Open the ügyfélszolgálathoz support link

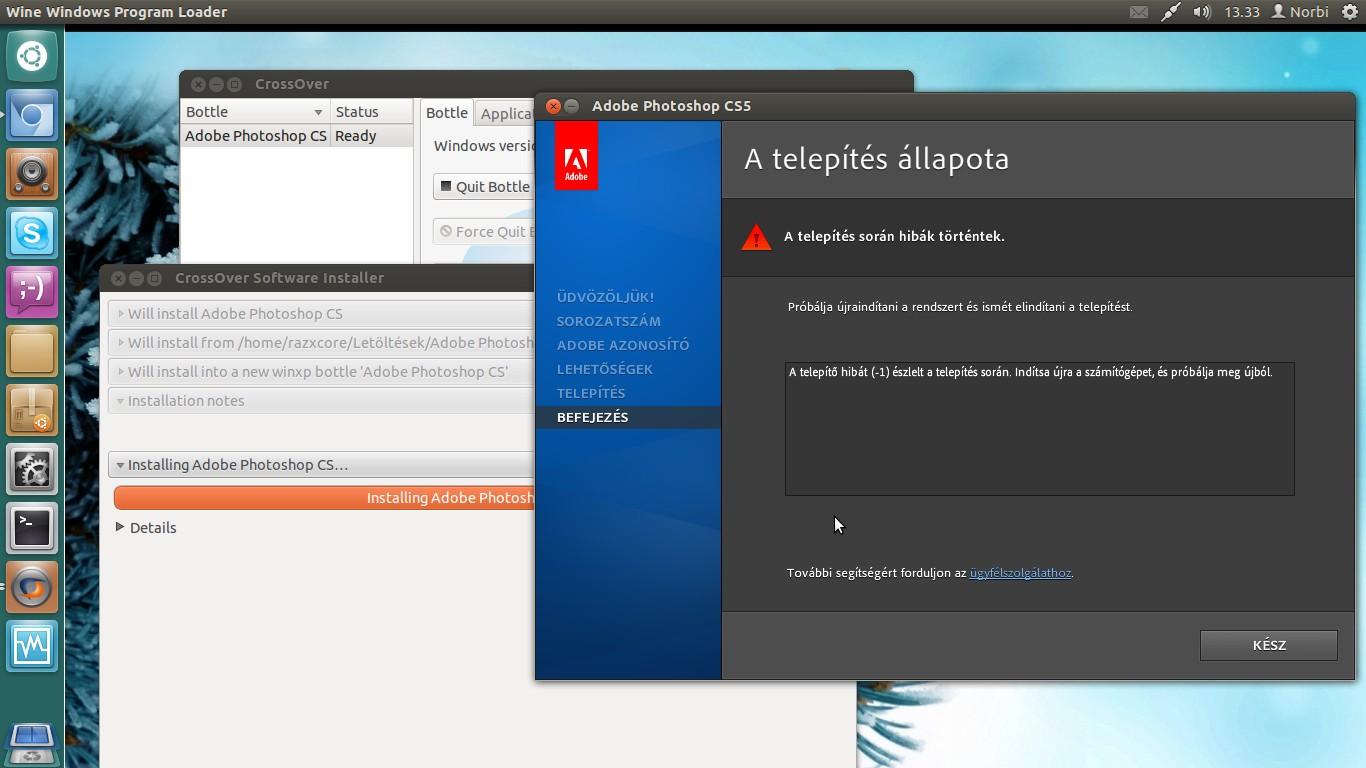[1020, 573]
